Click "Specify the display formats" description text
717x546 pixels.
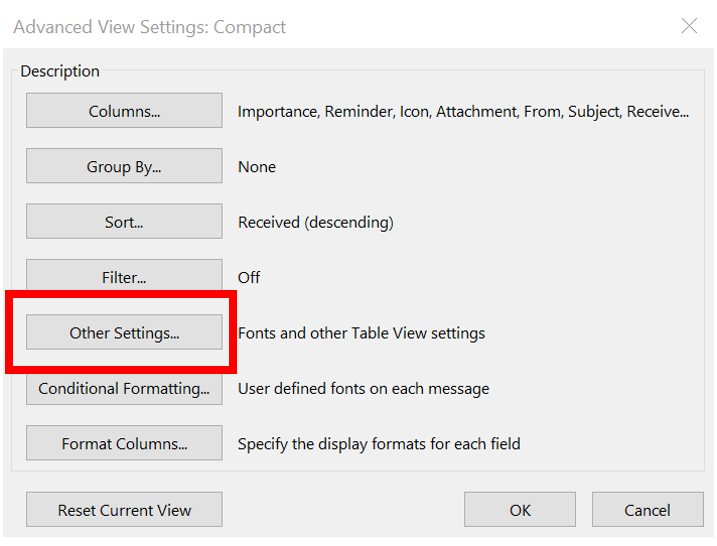click(x=379, y=443)
